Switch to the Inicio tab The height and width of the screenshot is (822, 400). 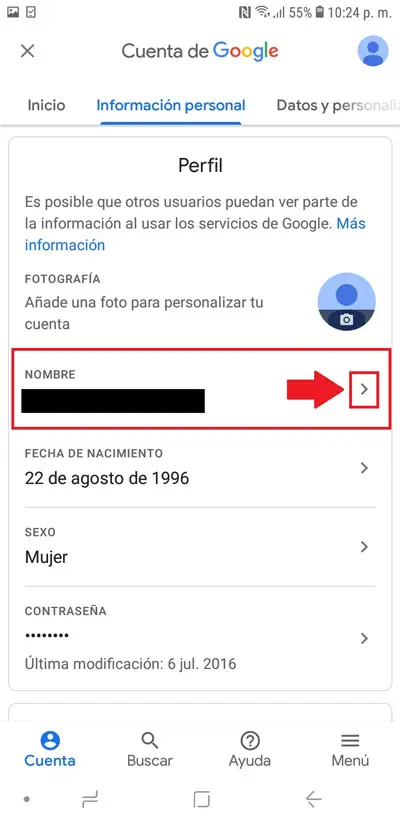[x=47, y=105]
